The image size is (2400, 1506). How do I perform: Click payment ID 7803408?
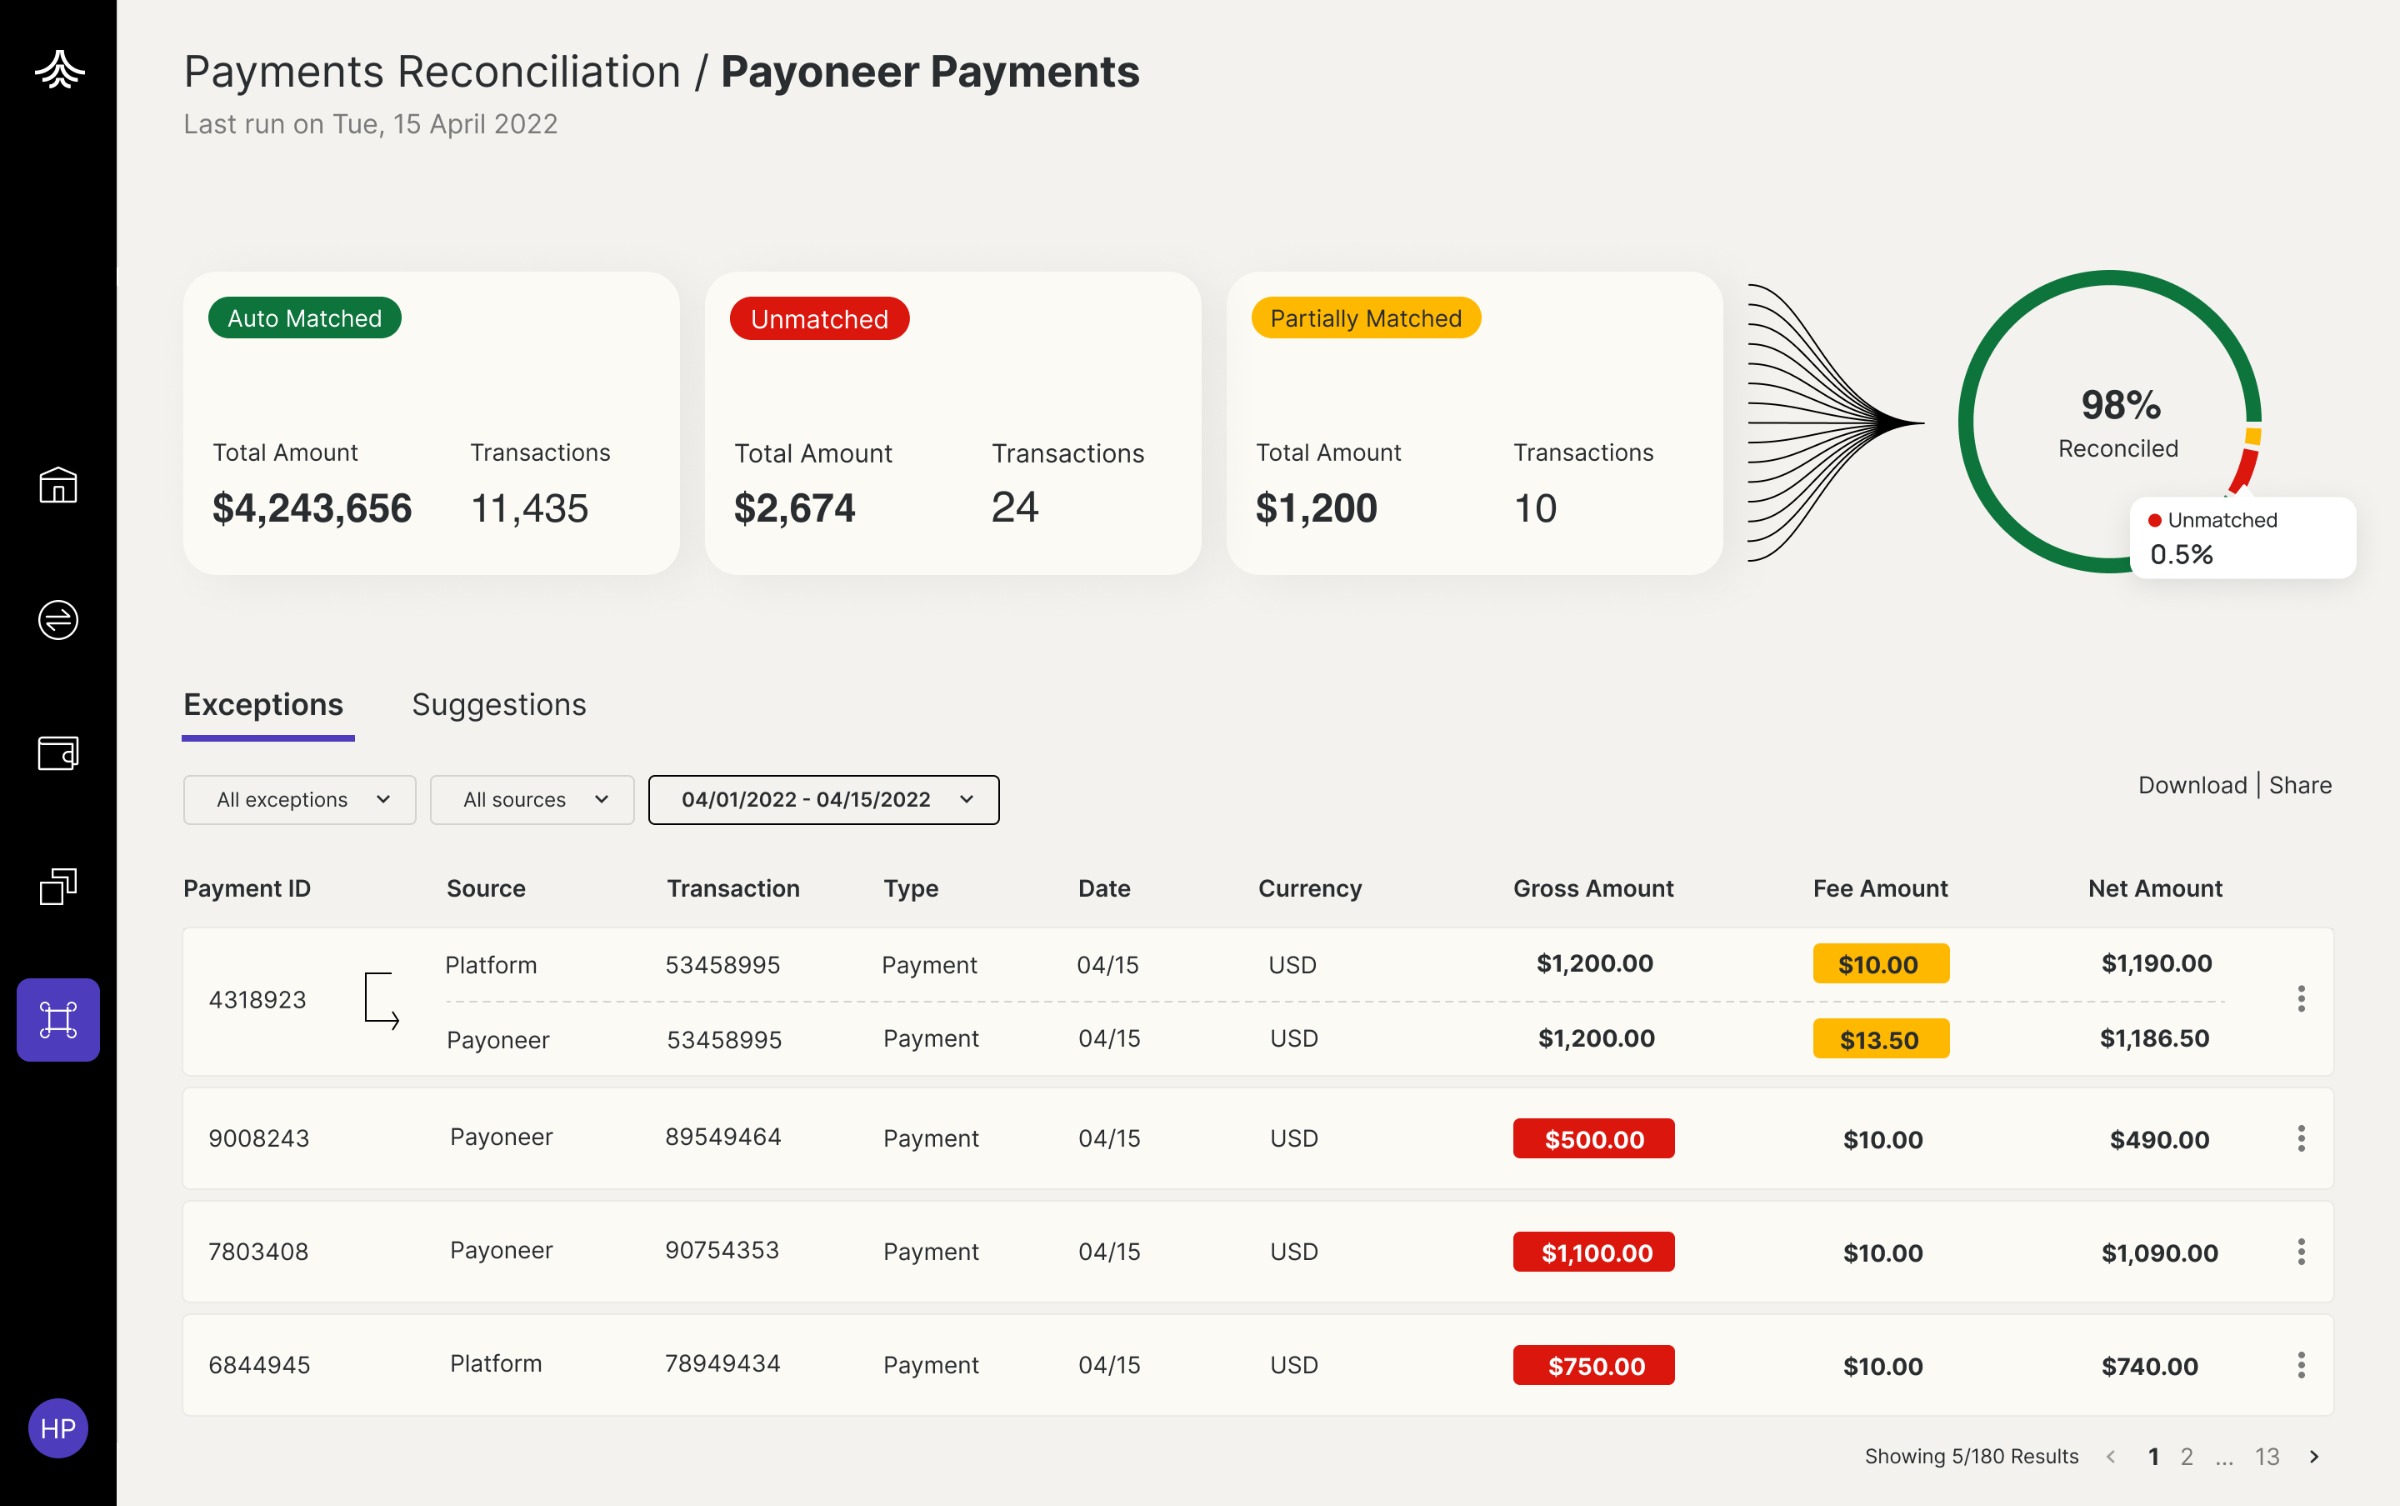click(x=258, y=1251)
